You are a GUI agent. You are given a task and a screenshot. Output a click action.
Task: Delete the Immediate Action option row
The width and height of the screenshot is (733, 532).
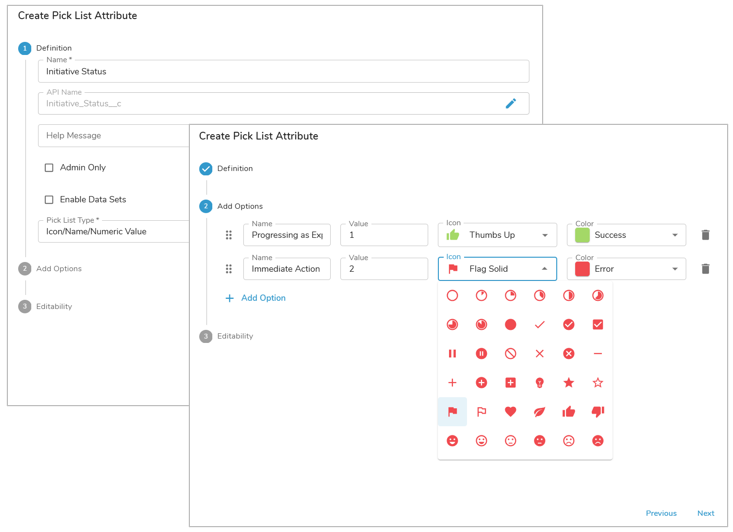pos(705,269)
